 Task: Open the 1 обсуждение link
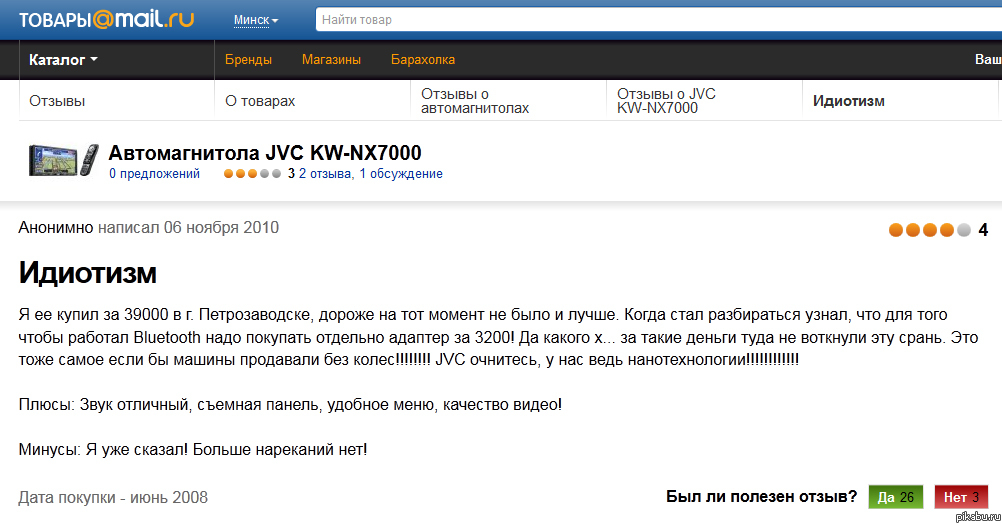tap(401, 174)
